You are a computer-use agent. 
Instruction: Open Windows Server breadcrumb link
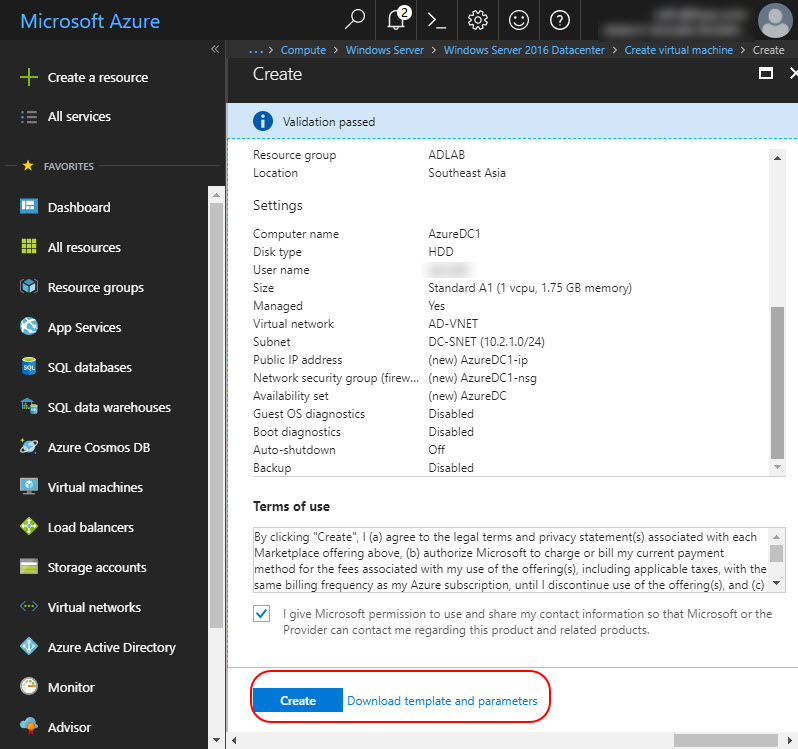385,50
